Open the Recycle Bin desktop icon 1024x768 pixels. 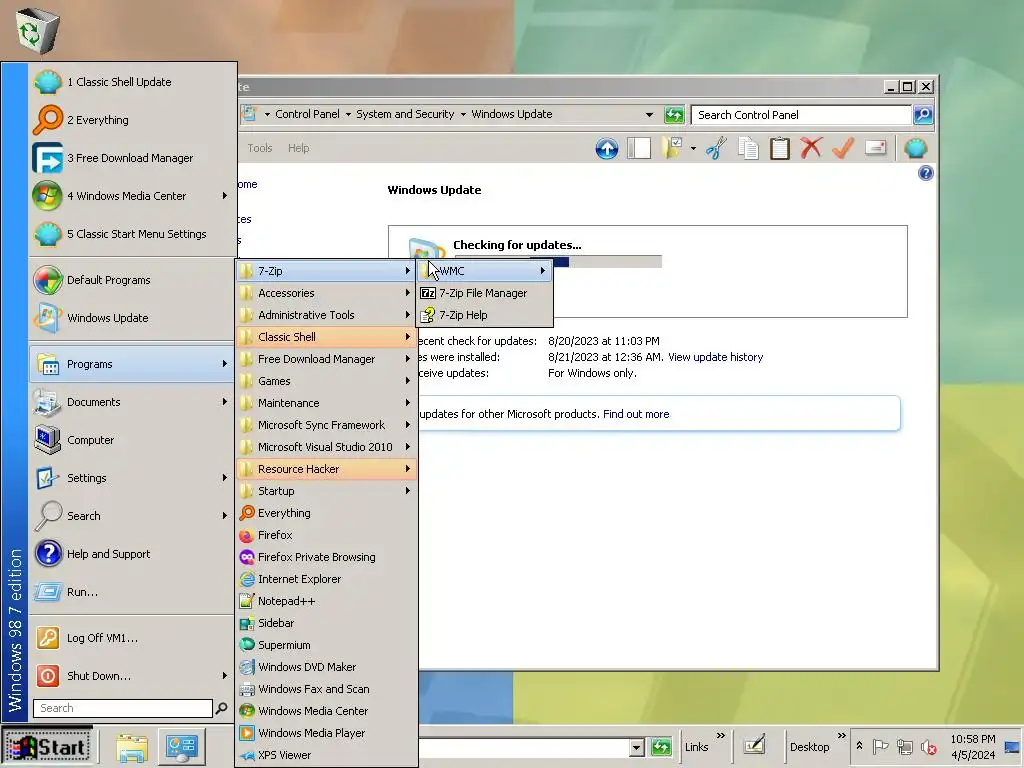(37, 29)
